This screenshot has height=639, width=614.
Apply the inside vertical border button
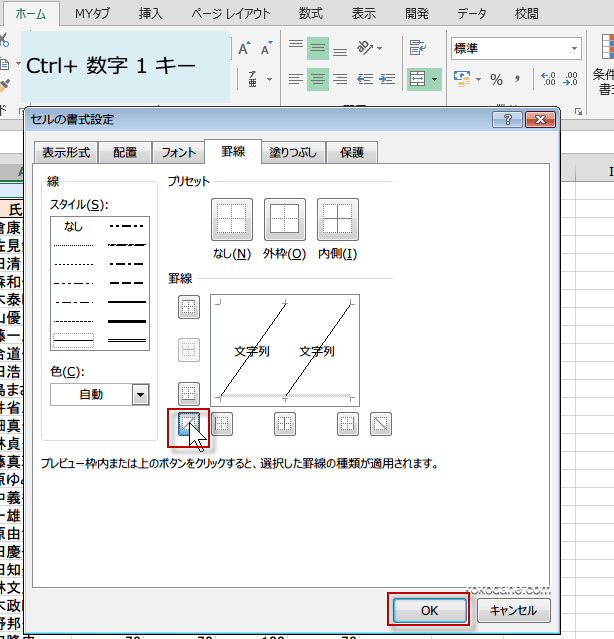pos(285,425)
